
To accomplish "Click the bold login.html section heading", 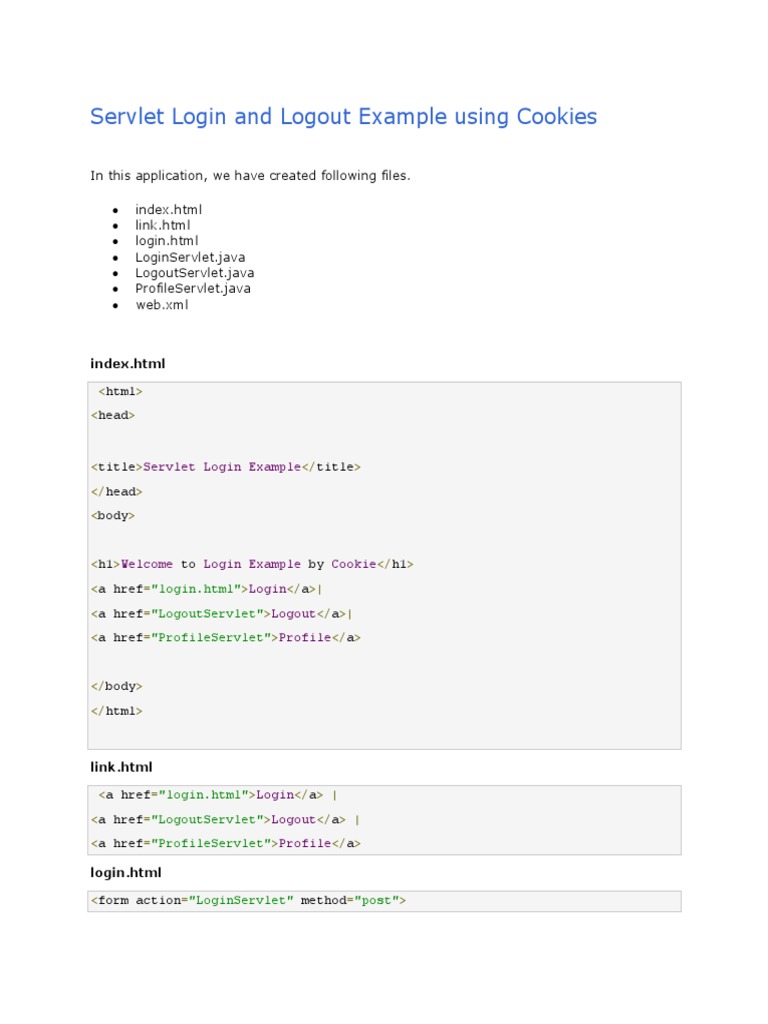I will (125, 873).
